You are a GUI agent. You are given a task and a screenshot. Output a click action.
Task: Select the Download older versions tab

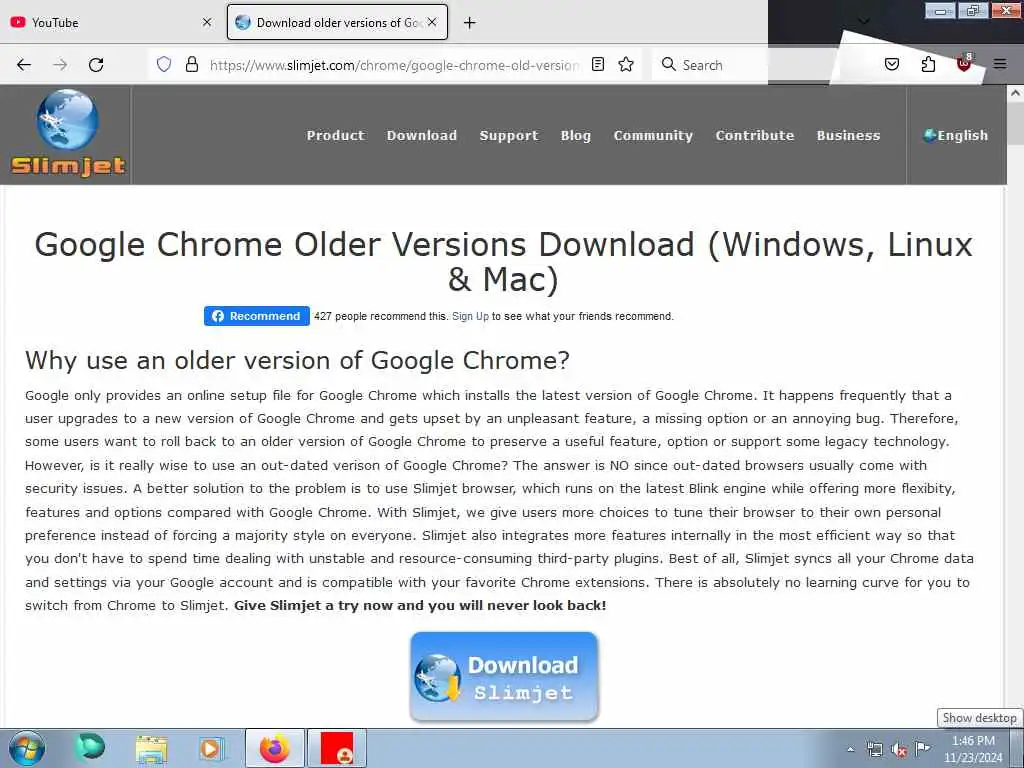(337, 22)
